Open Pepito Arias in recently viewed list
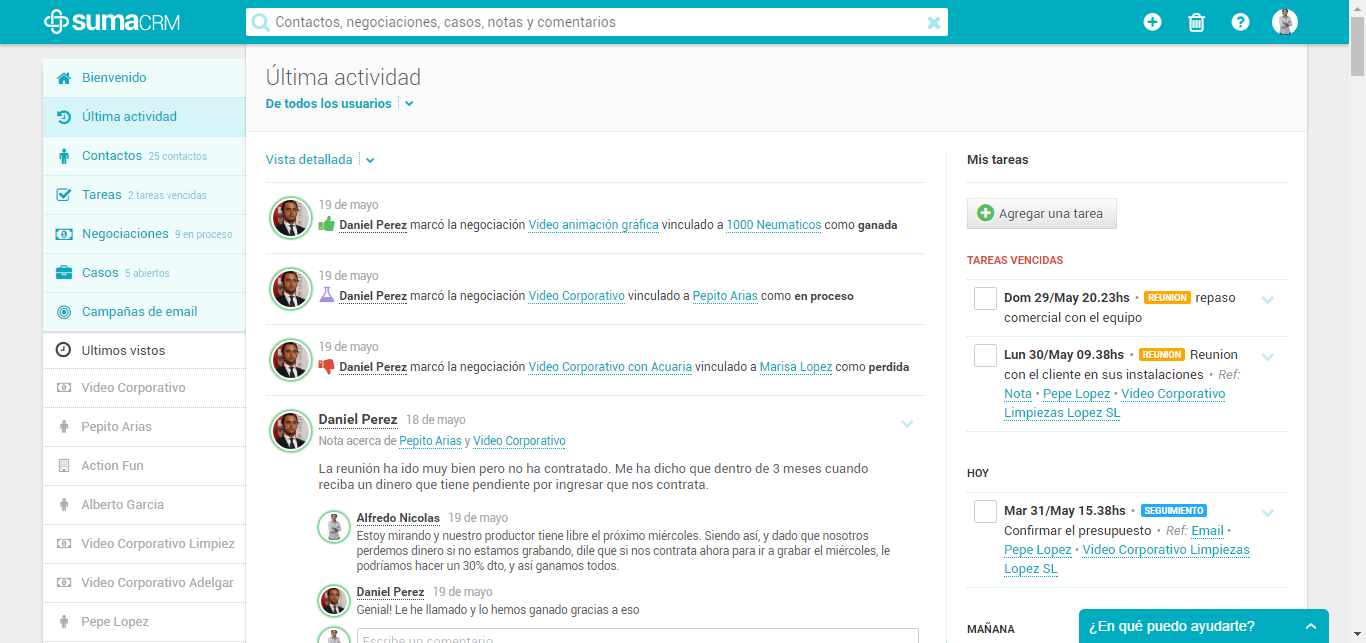Viewport: 1366px width, 643px height. (x=116, y=427)
